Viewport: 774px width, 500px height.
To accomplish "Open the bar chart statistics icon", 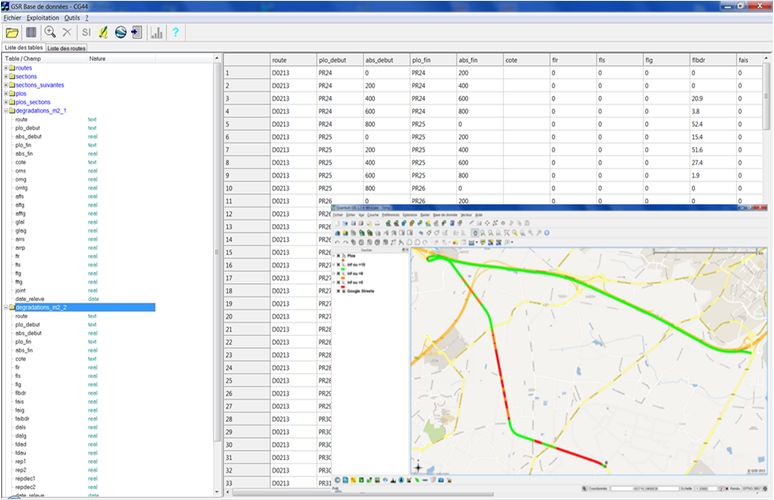I will 157,33.
